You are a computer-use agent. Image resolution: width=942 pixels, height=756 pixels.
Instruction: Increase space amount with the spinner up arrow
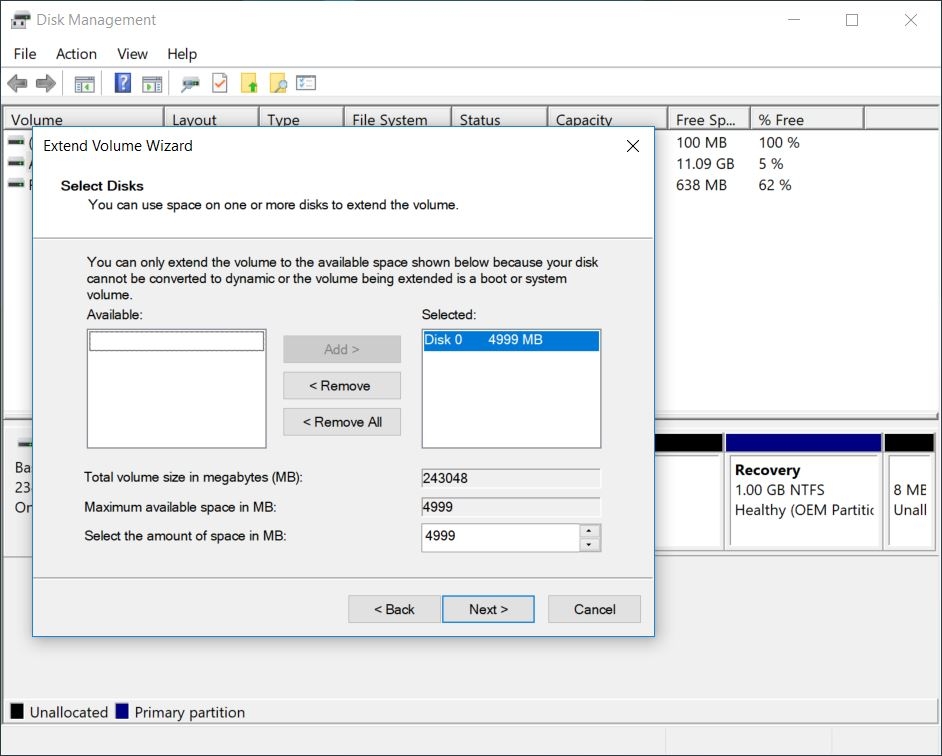tap(589, 532)
